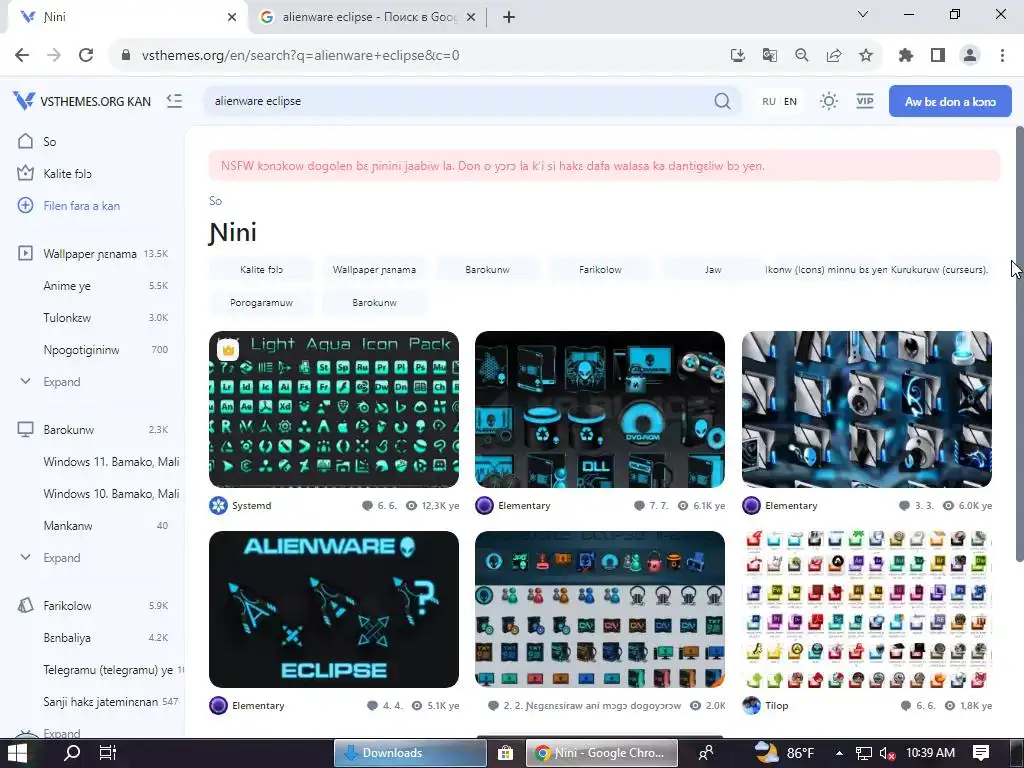The height and width of the screenshot is (768, 1024).
Task: Open the colorful icon pack thumbnail by Tilop
Action: click(867, 609)
